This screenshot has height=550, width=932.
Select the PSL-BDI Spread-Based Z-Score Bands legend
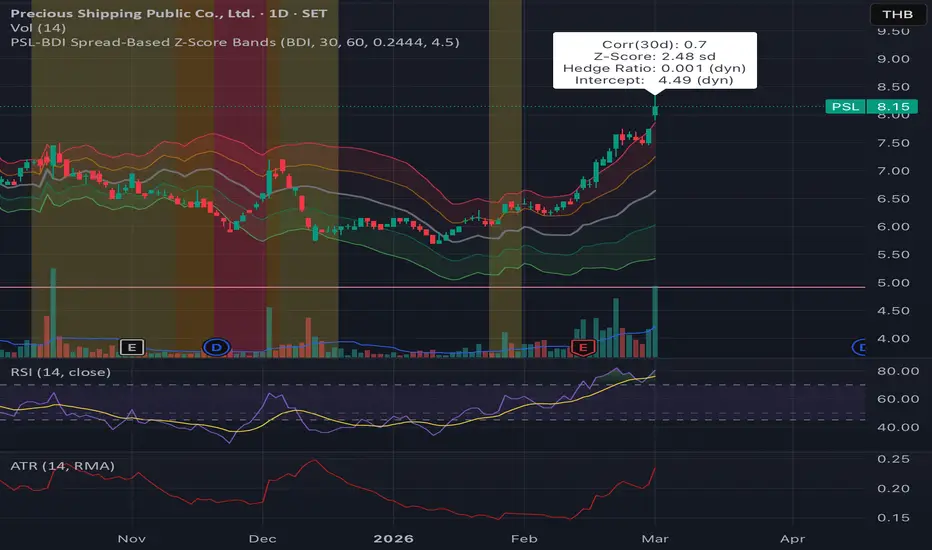(x=235, y=42)
